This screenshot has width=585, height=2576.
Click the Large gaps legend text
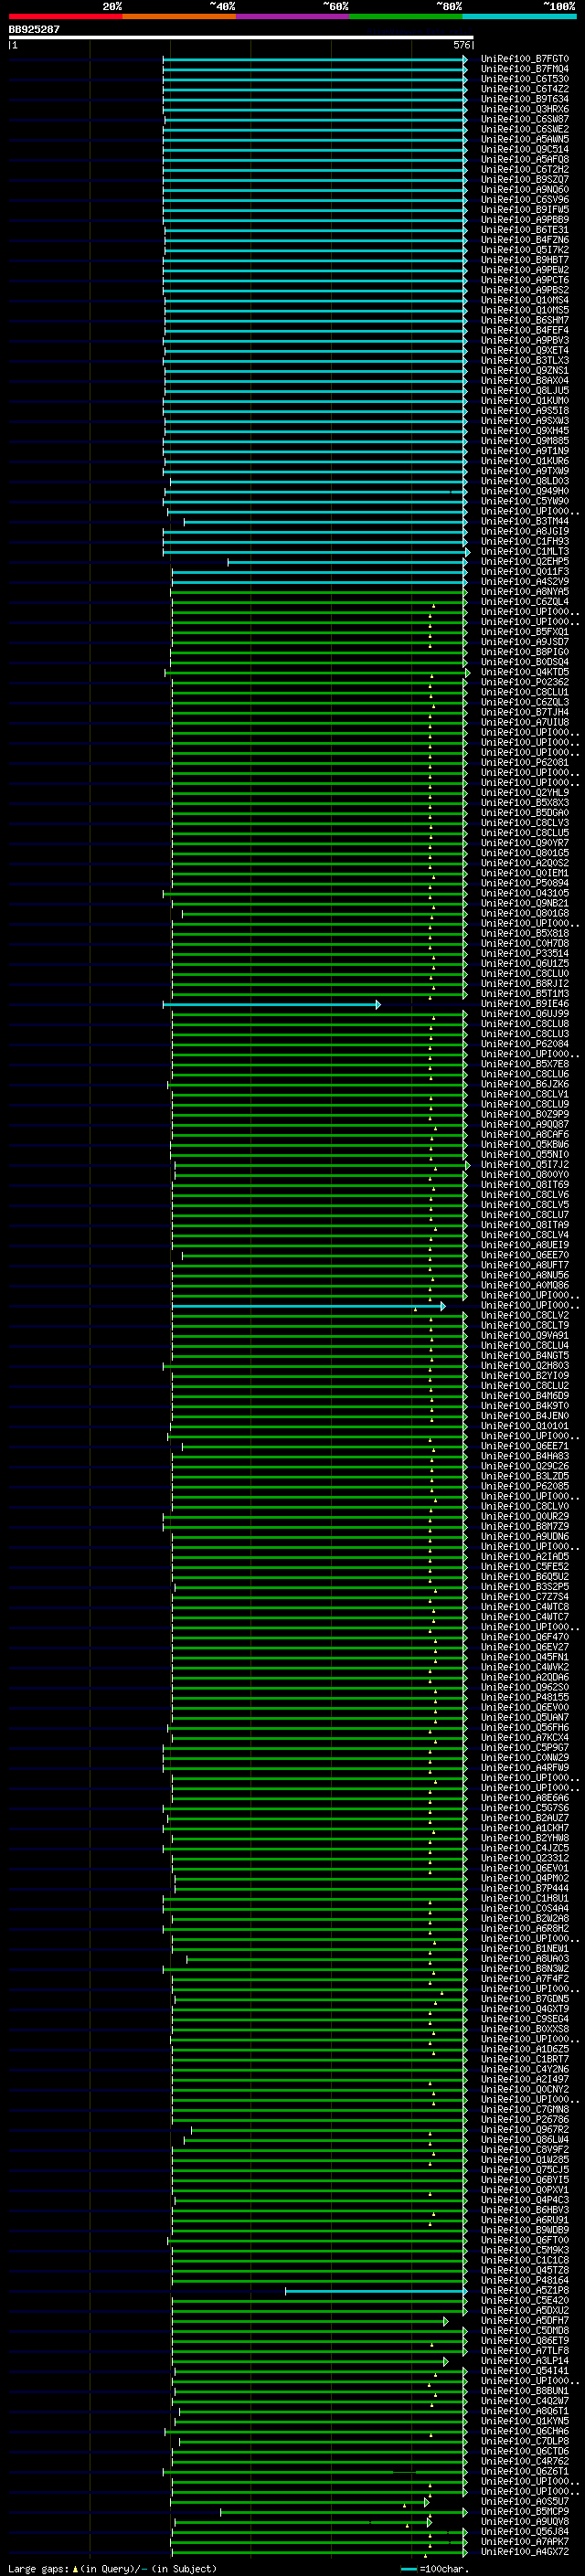point(112,2569)
